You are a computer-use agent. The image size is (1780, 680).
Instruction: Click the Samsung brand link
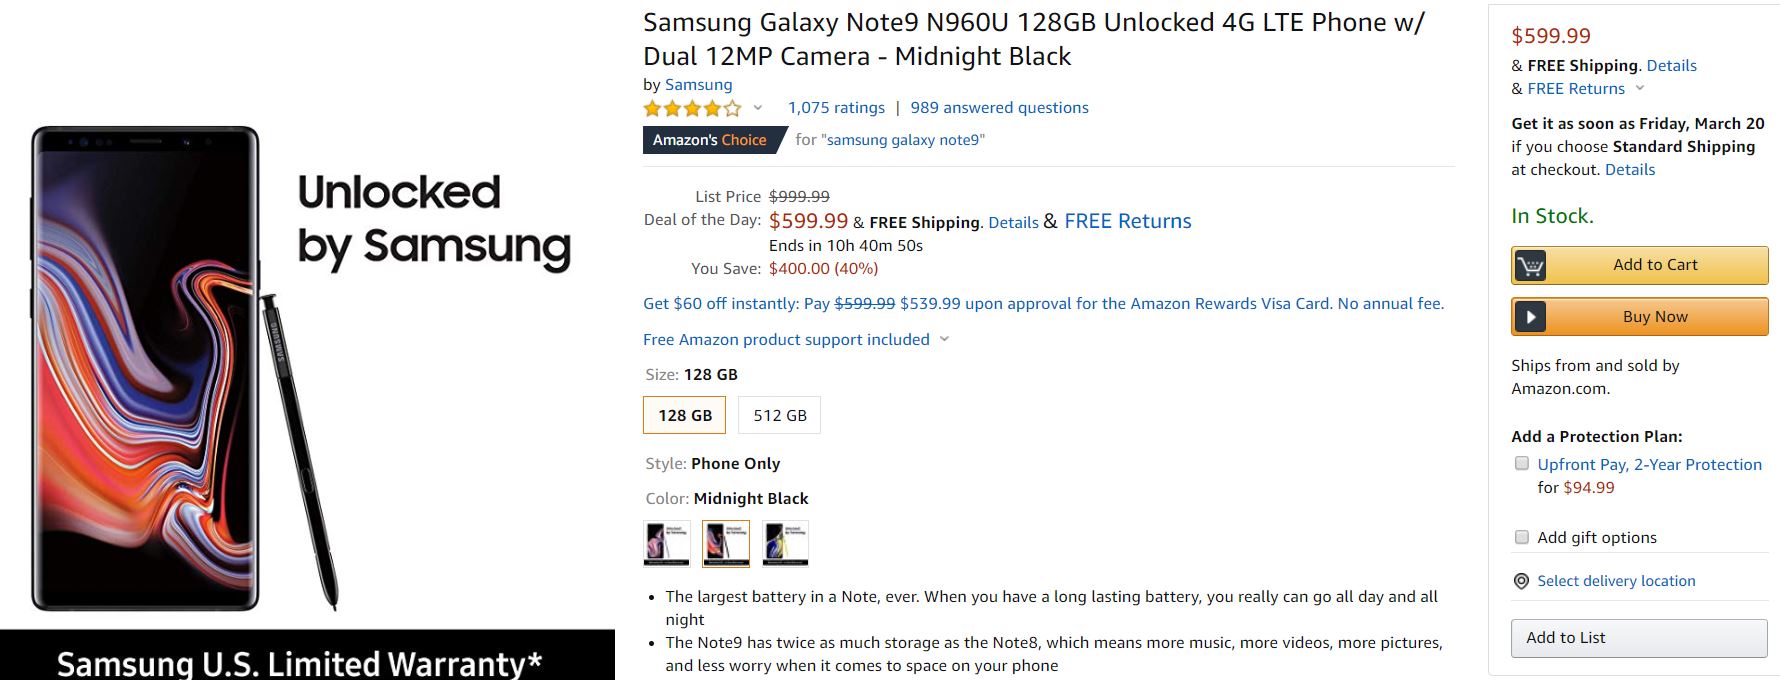click(x=698, y=85)
